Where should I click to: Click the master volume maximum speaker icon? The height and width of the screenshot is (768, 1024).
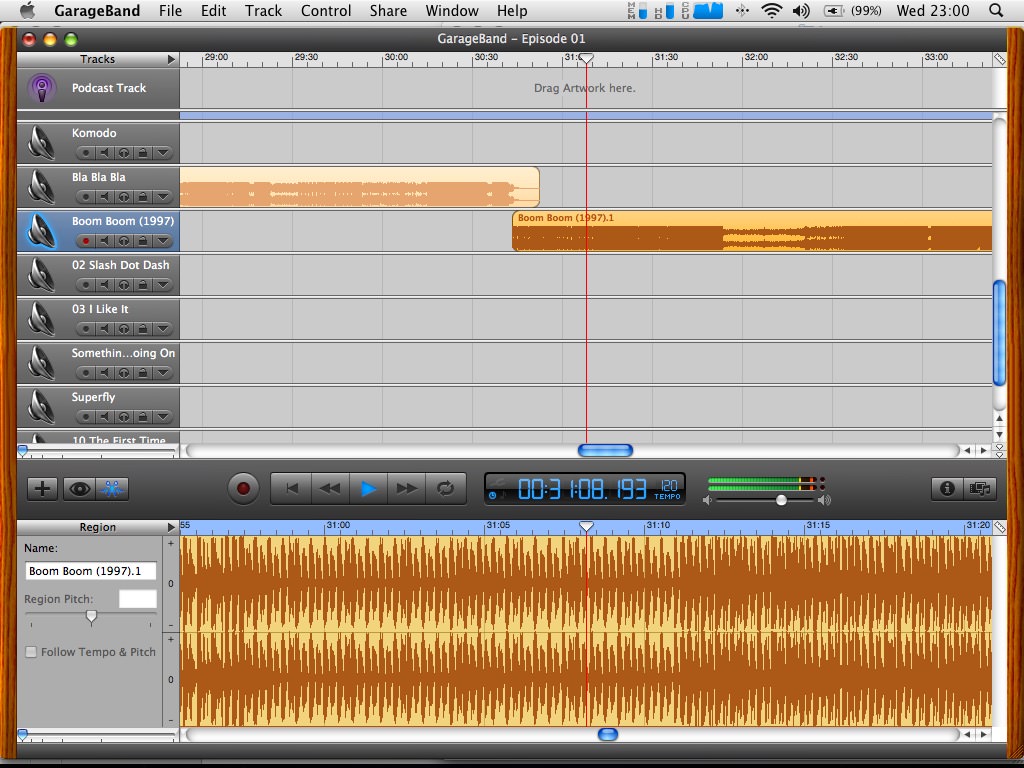(x=825, y=500)
